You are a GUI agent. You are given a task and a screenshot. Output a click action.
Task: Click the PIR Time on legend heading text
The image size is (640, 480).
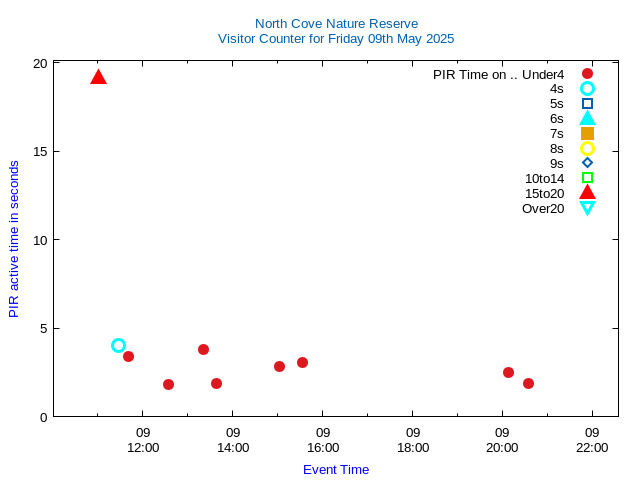tap(474, 74)
